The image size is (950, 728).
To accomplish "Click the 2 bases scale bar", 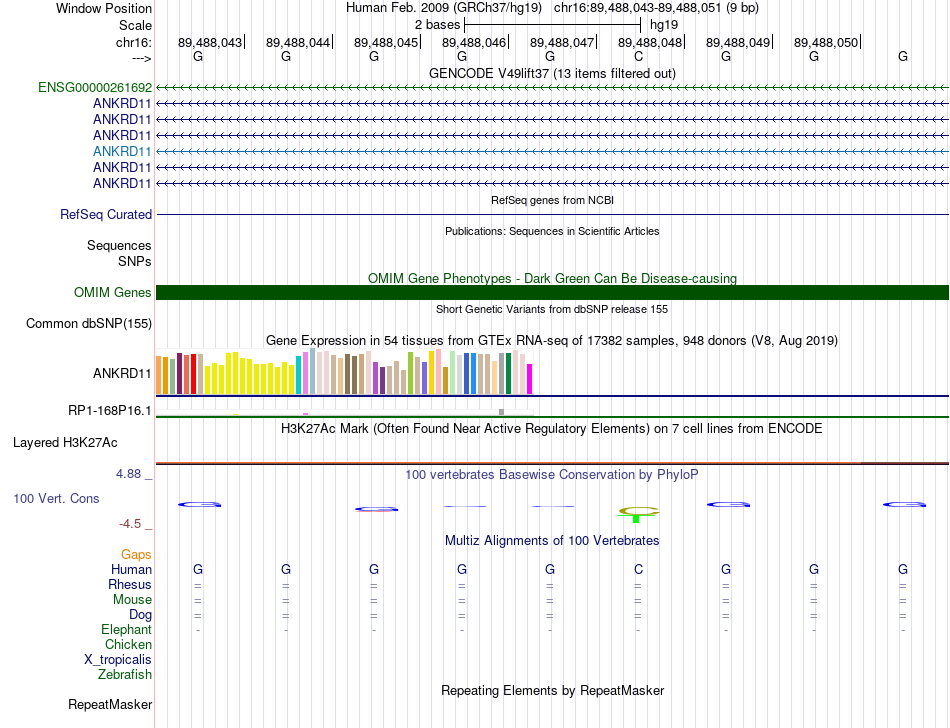I will 552,25.
